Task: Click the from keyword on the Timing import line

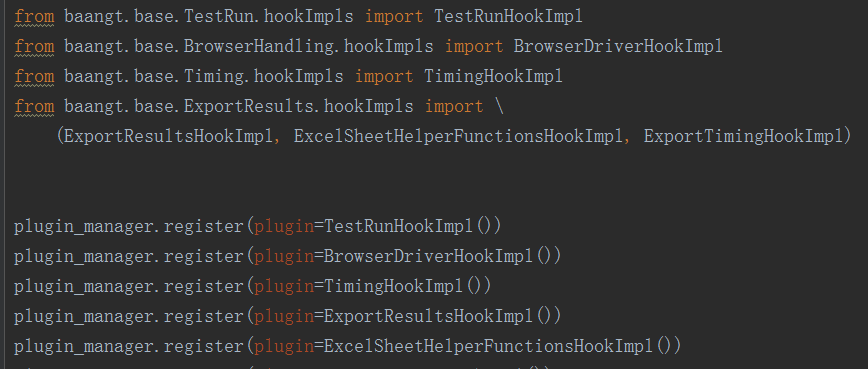Action: point(34,76)
